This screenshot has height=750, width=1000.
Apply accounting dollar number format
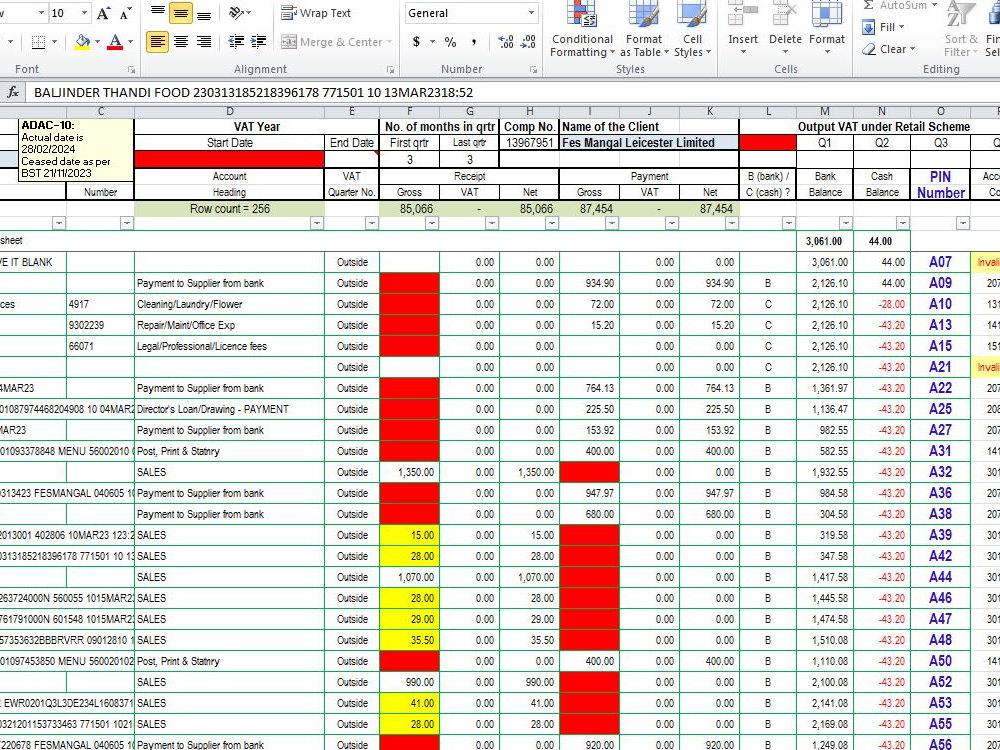pos(416,42)
